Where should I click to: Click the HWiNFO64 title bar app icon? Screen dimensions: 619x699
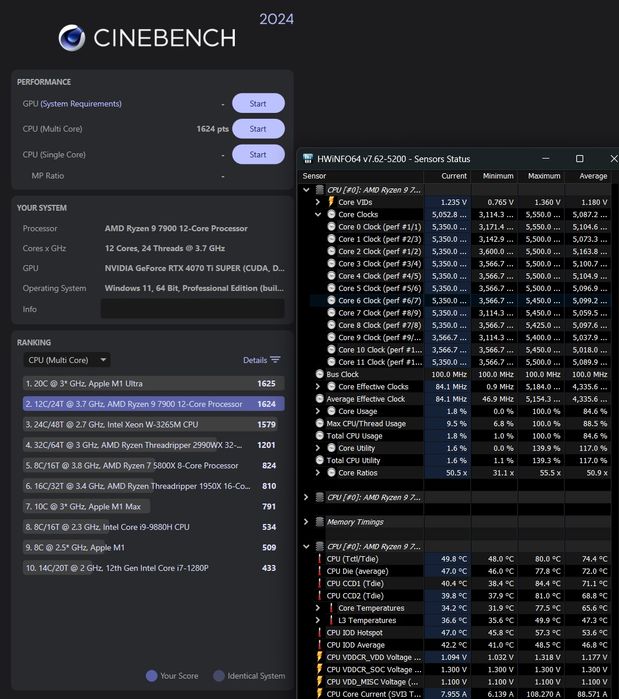(x=308, y=159)
